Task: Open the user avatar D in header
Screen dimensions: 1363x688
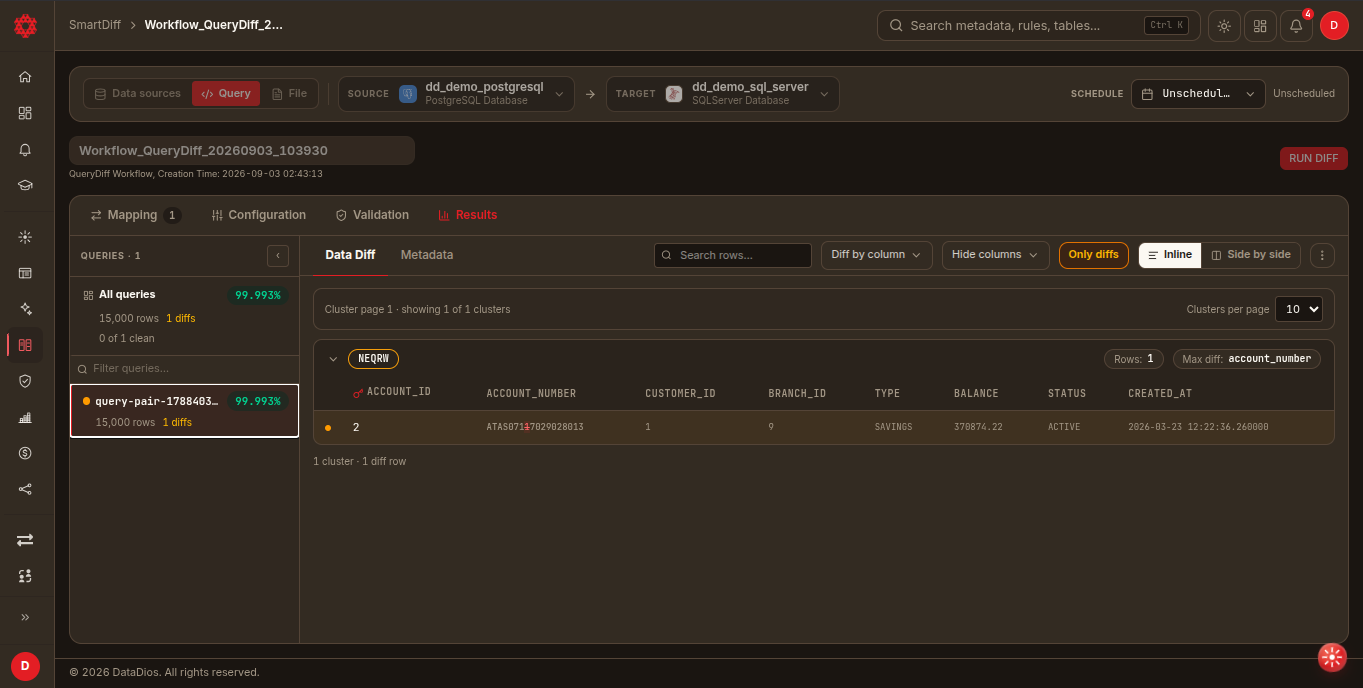Action: pos(1334,26)
